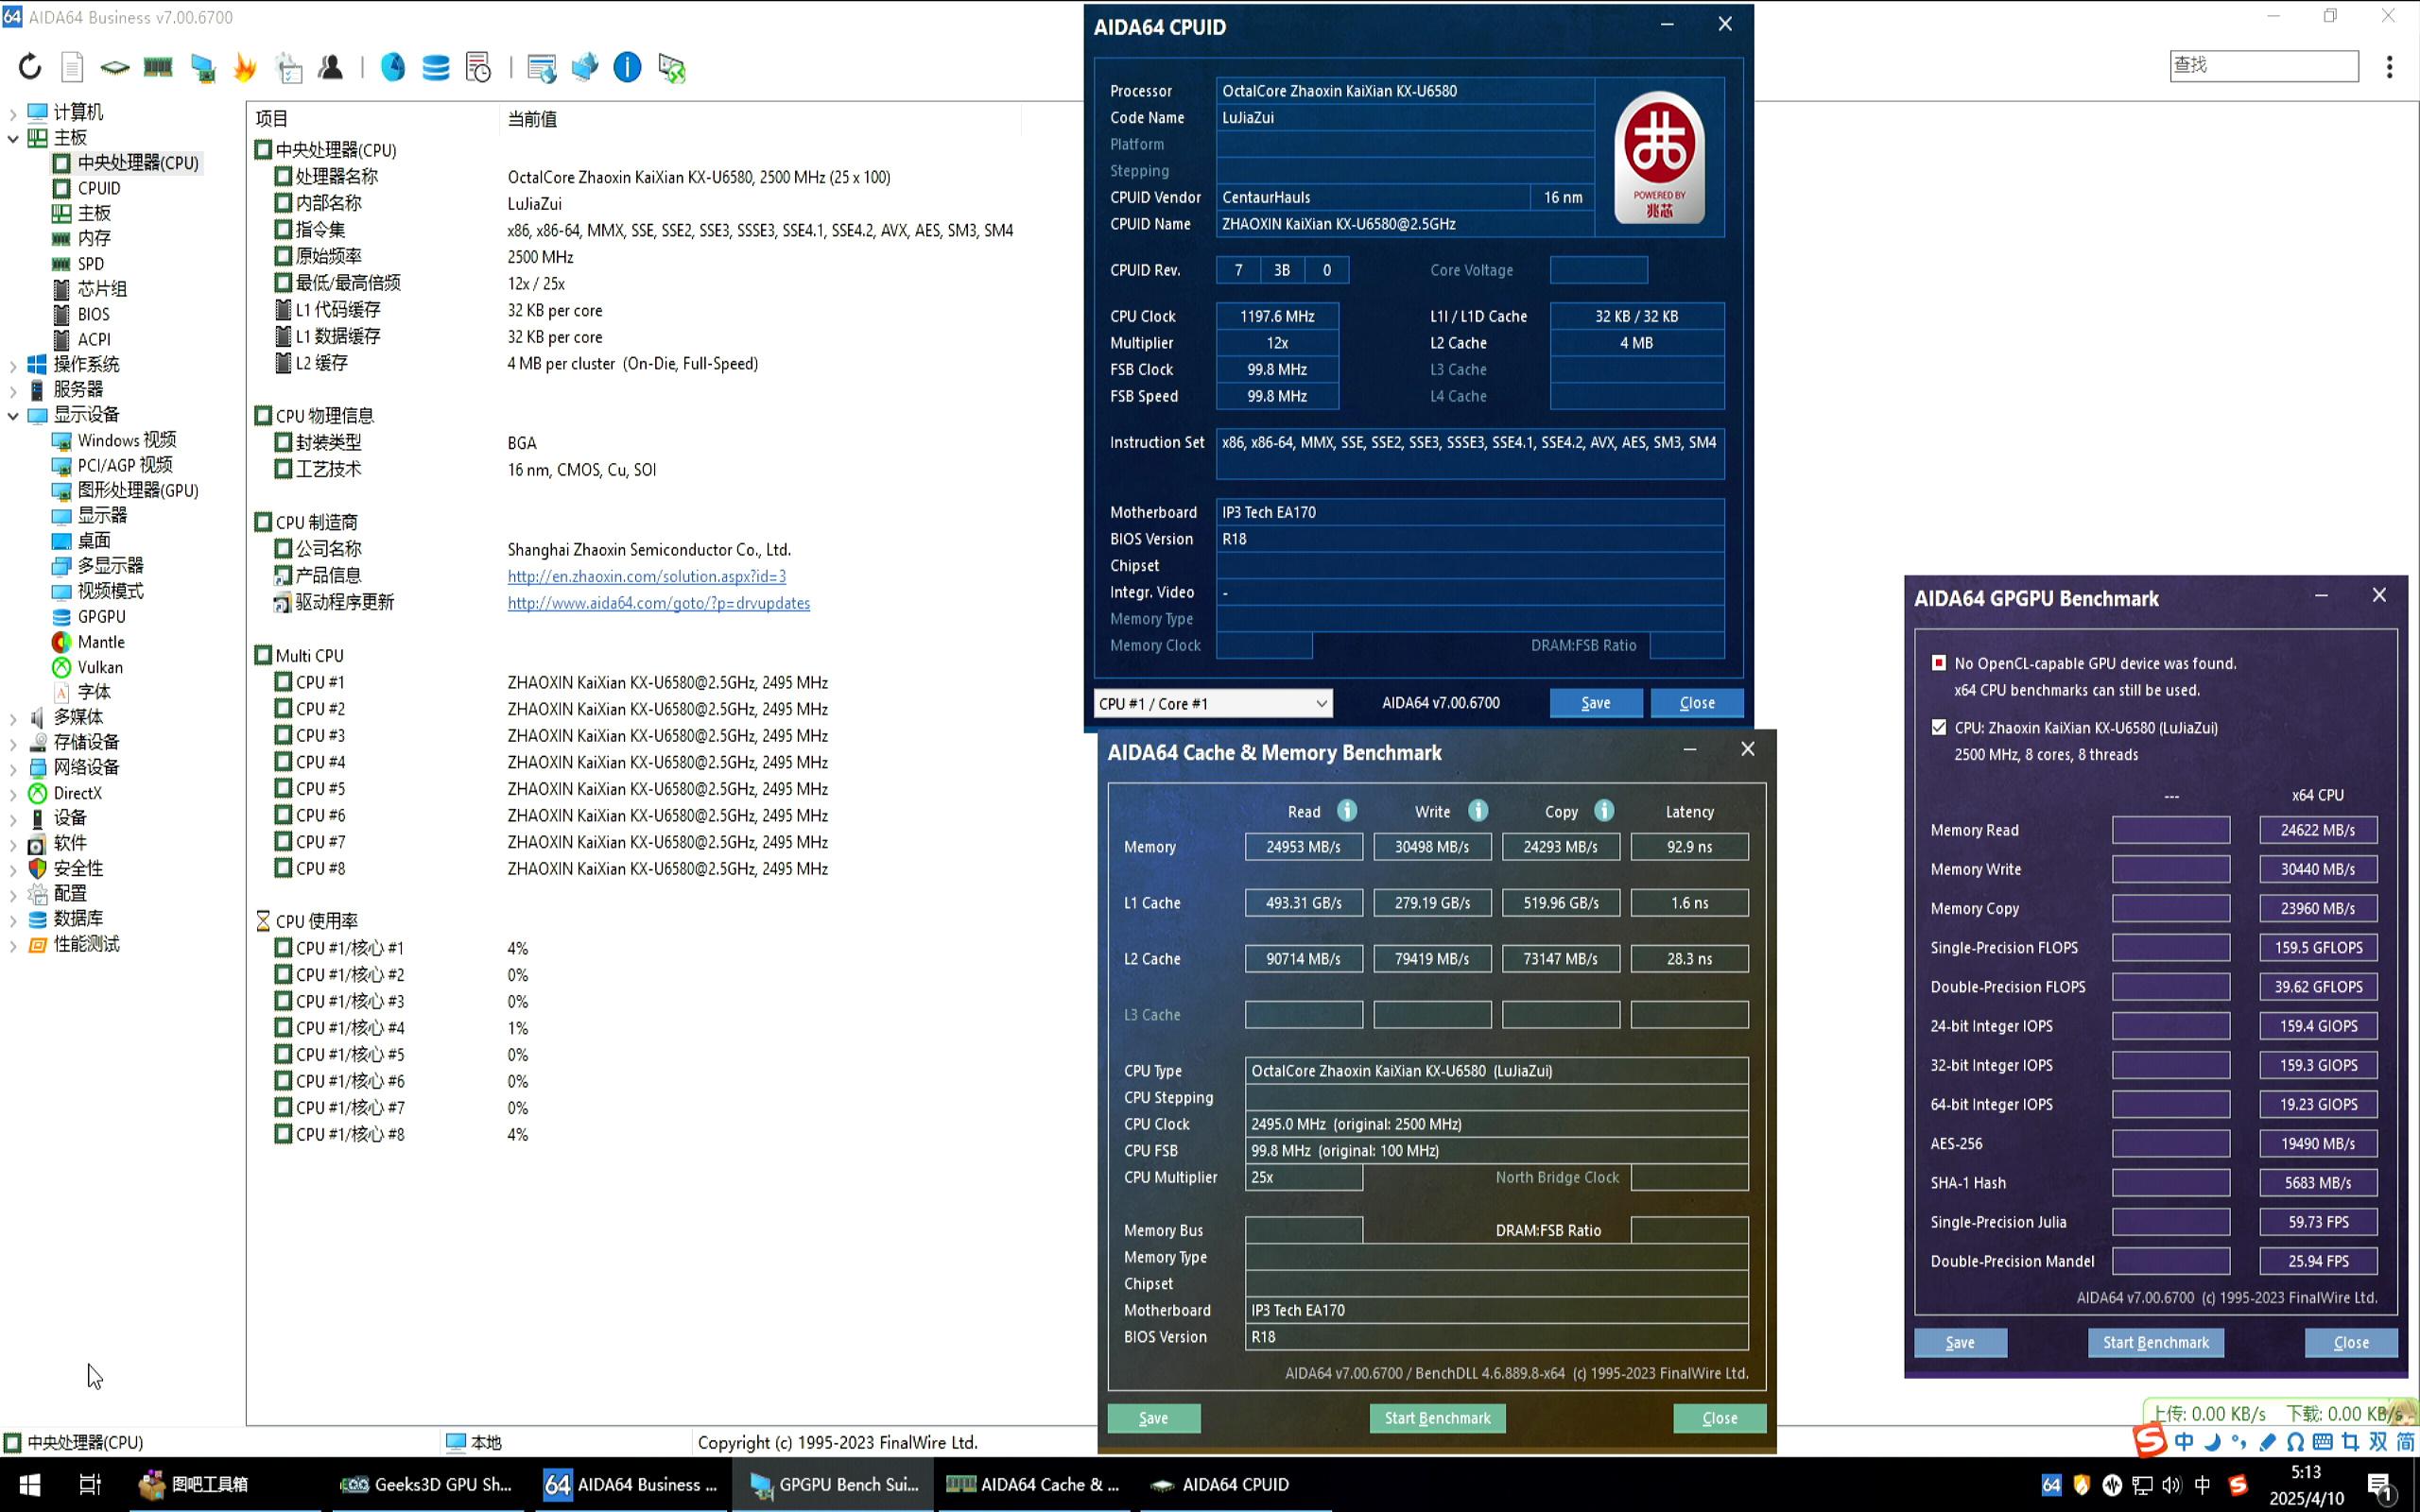Start System Stability Test flame icon
The height and width of the screenshot is (1512, 2420).
(x=245, y=67)
